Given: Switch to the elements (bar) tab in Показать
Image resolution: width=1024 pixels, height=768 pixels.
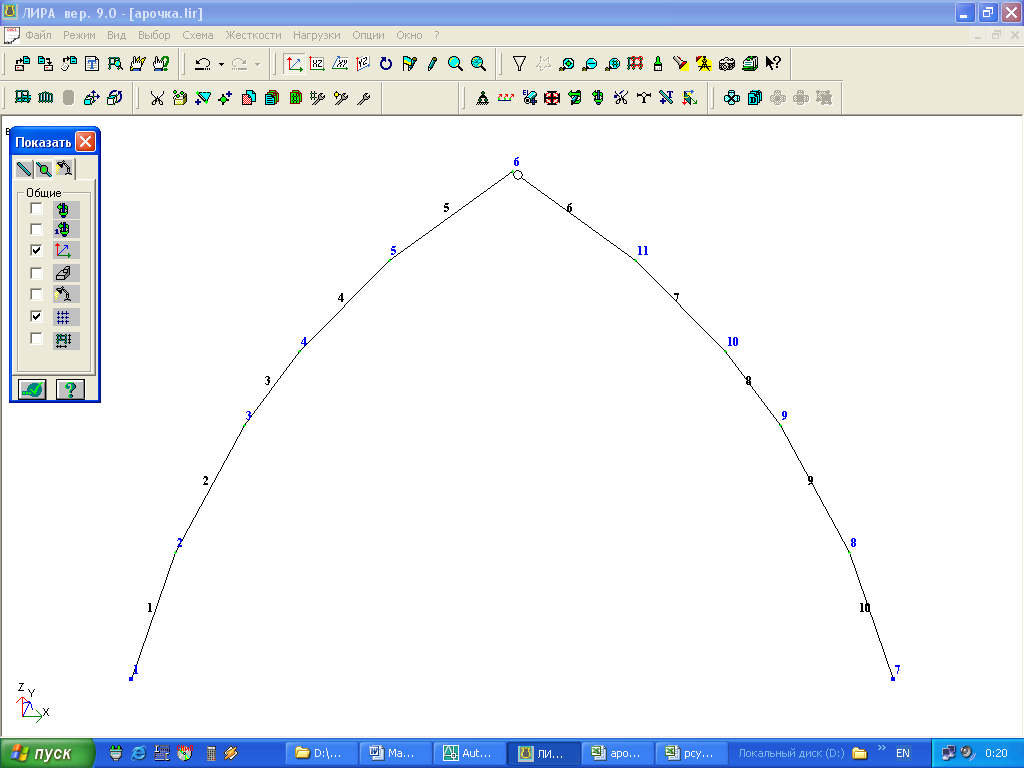Looking at the screenshot, I should click(x=24, y=169).
